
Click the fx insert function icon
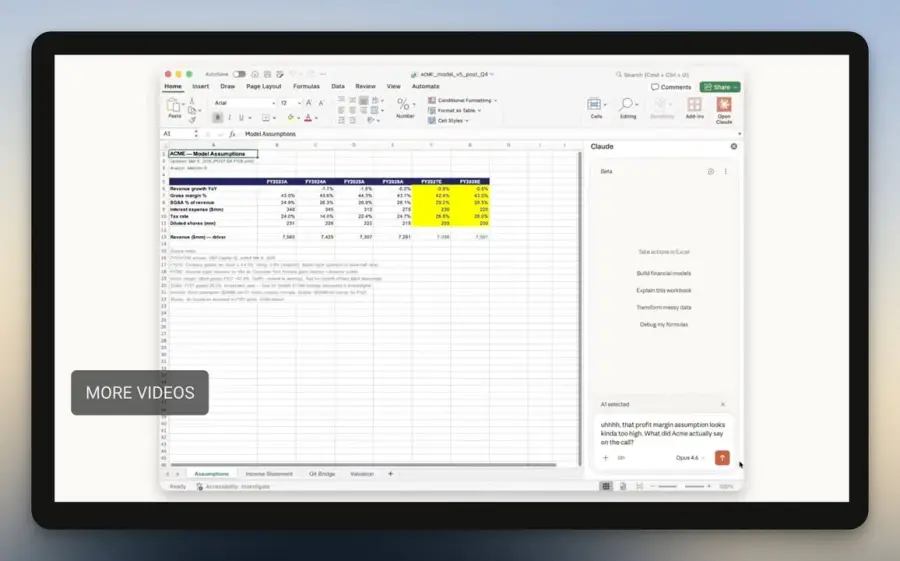click(232, 134)
